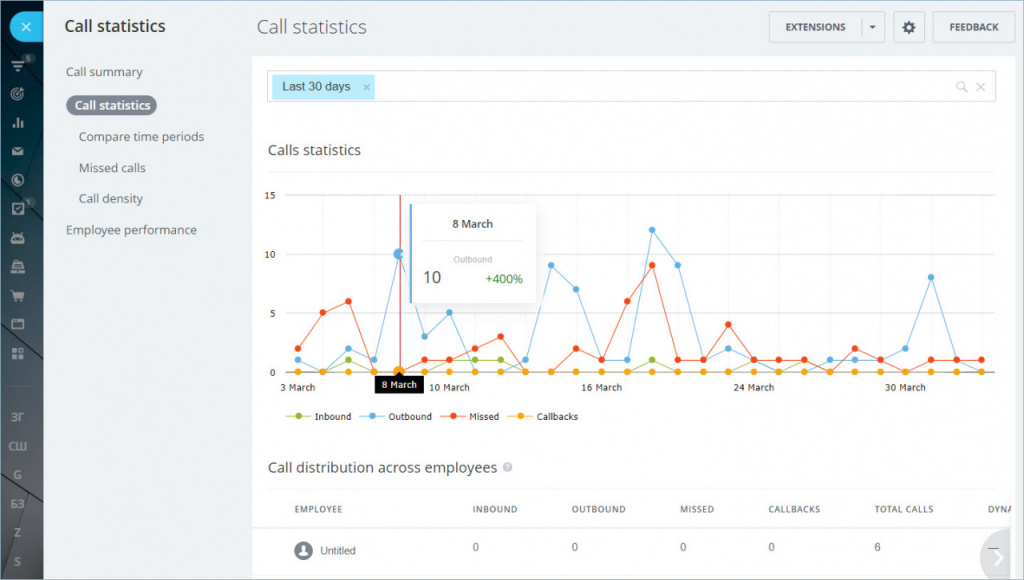Select Missed calls in the side menu
The height and width of the screenshot is (580, 1024).
[112, 168]
